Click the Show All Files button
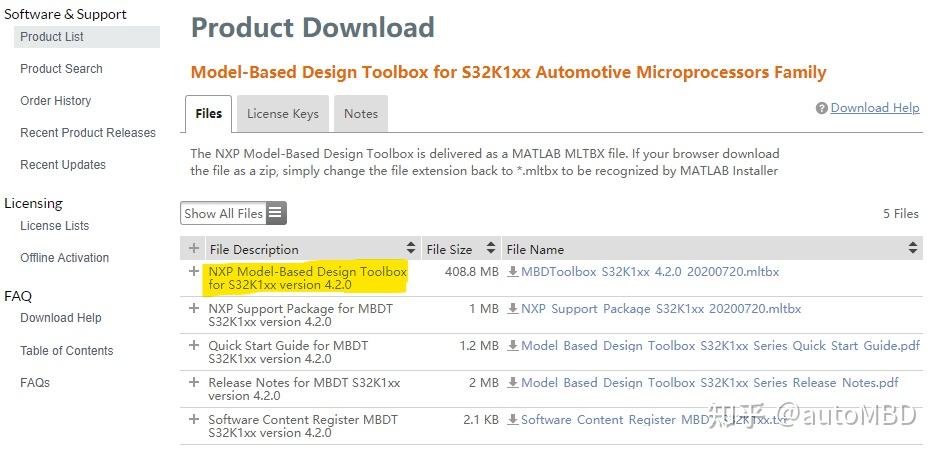 pyautogui.click(x=233, y=213)
